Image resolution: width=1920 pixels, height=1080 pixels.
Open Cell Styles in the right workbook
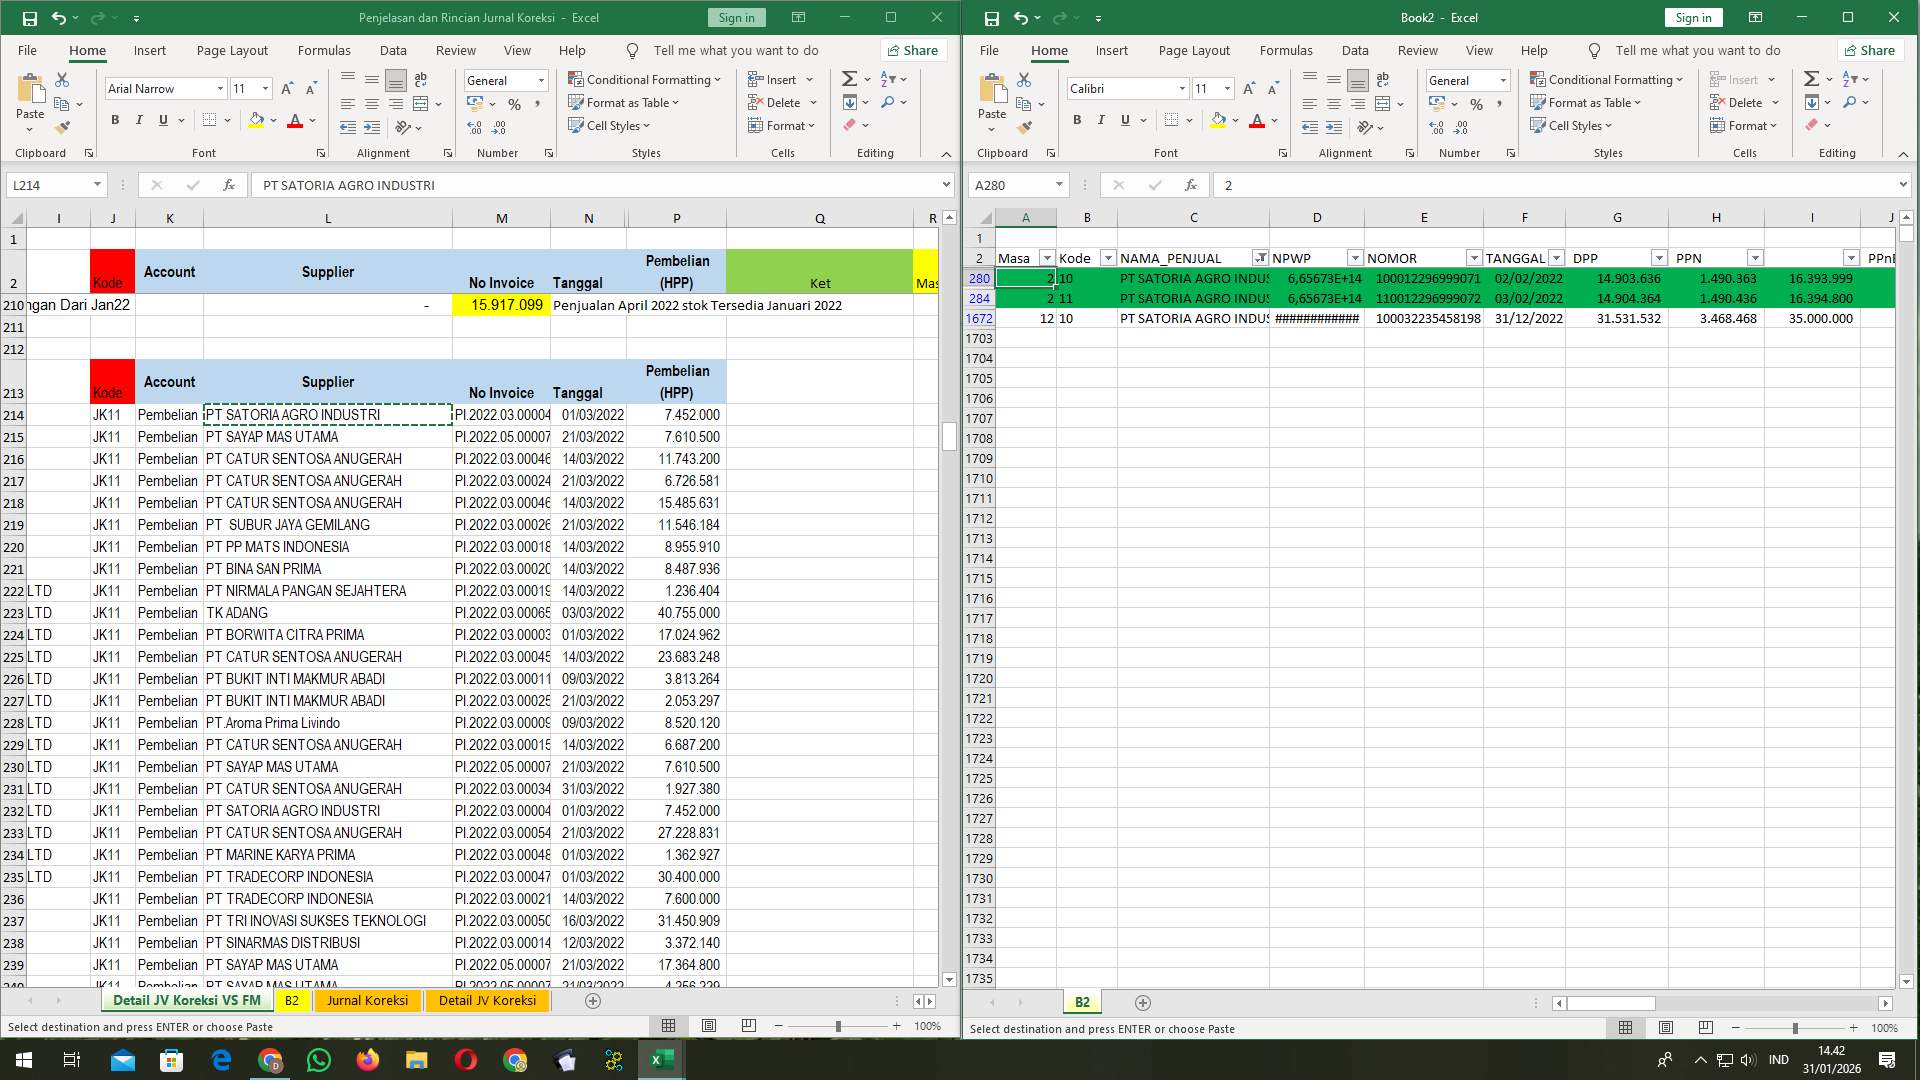click(x=1572, y=125)
